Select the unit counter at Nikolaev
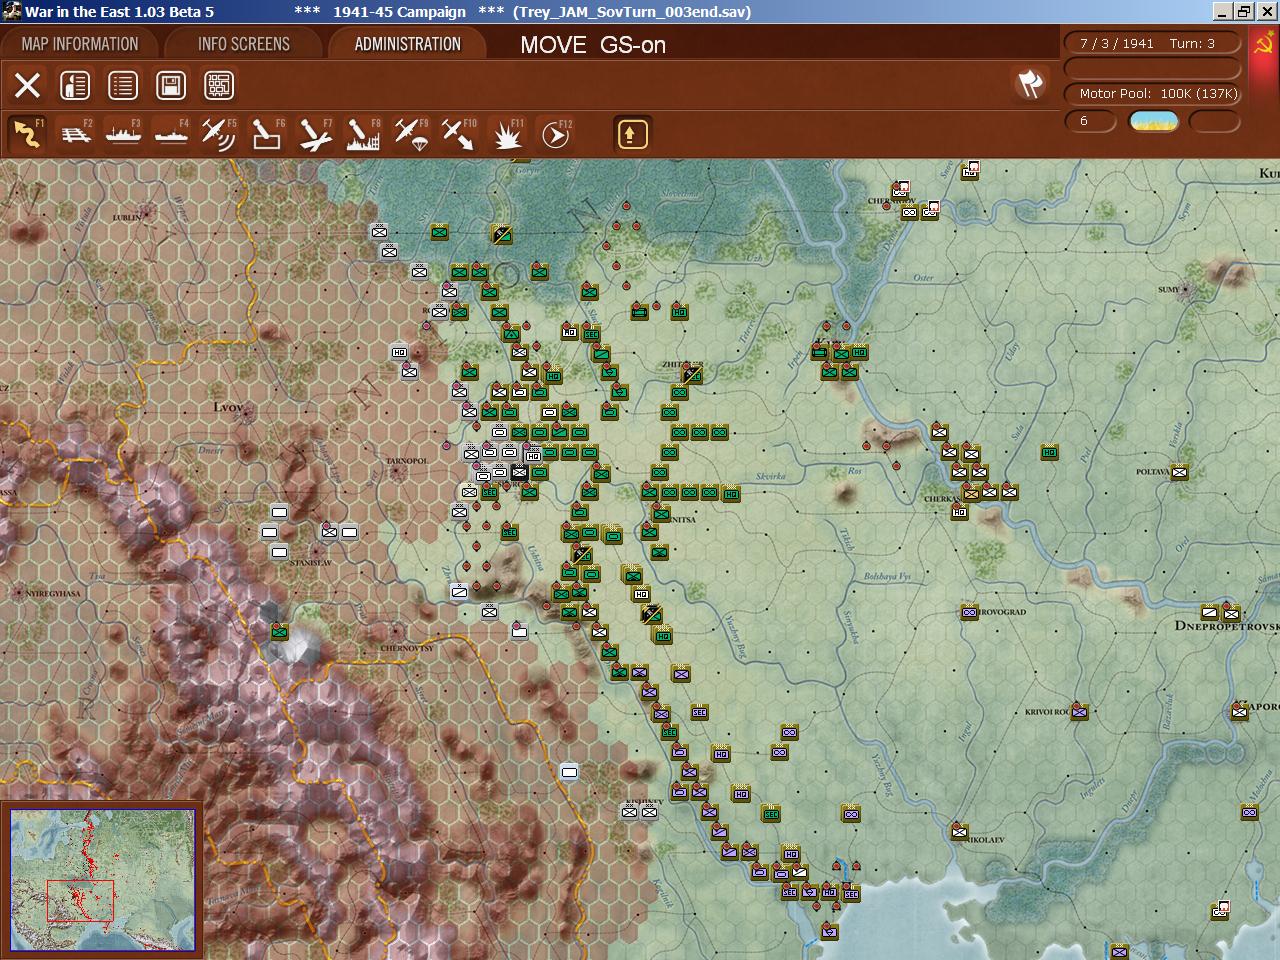Image resolution: width=1280 pixels, height=960 pixels. click(x=960, y=831)
